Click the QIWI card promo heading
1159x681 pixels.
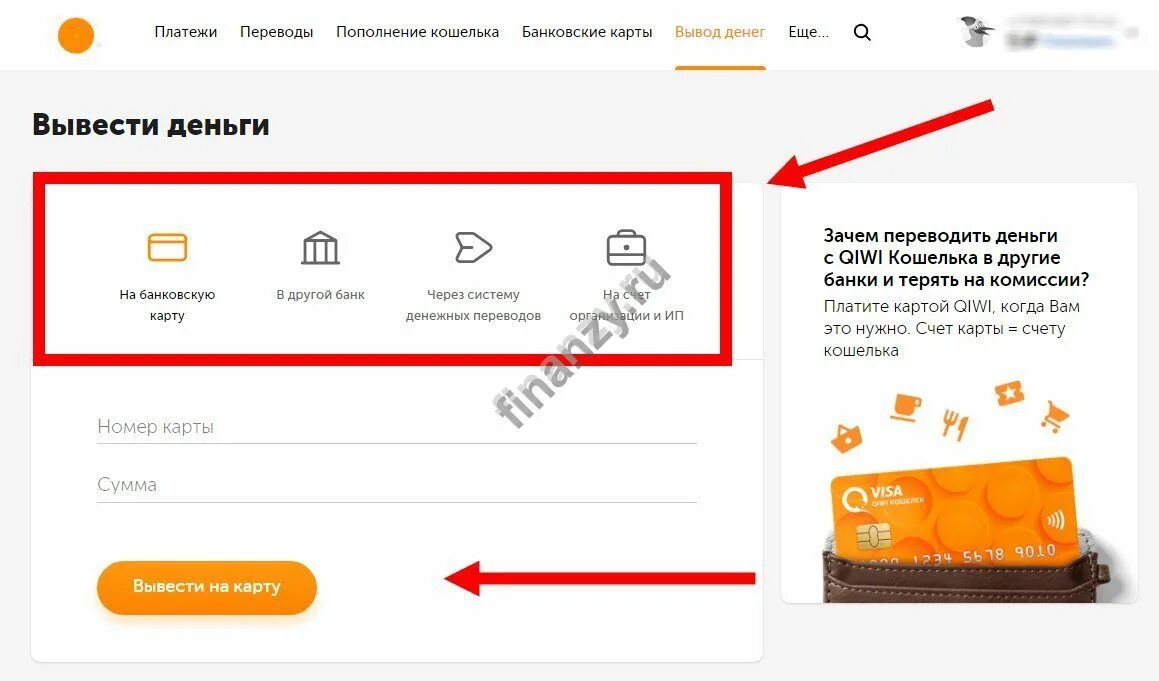tap(956, 257)
